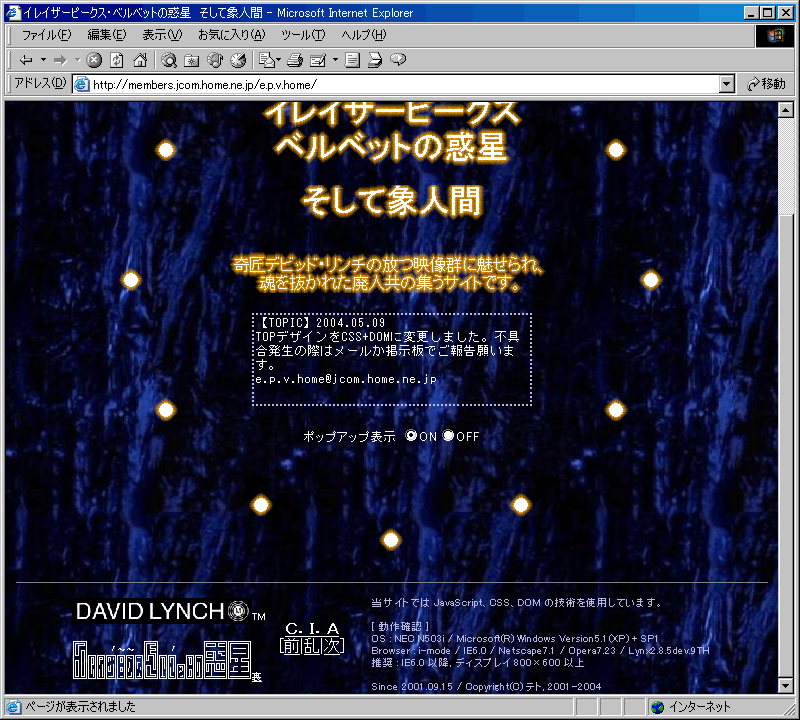Open the Media bar icon
Viewport: 800px width, 720px height.
215,60
